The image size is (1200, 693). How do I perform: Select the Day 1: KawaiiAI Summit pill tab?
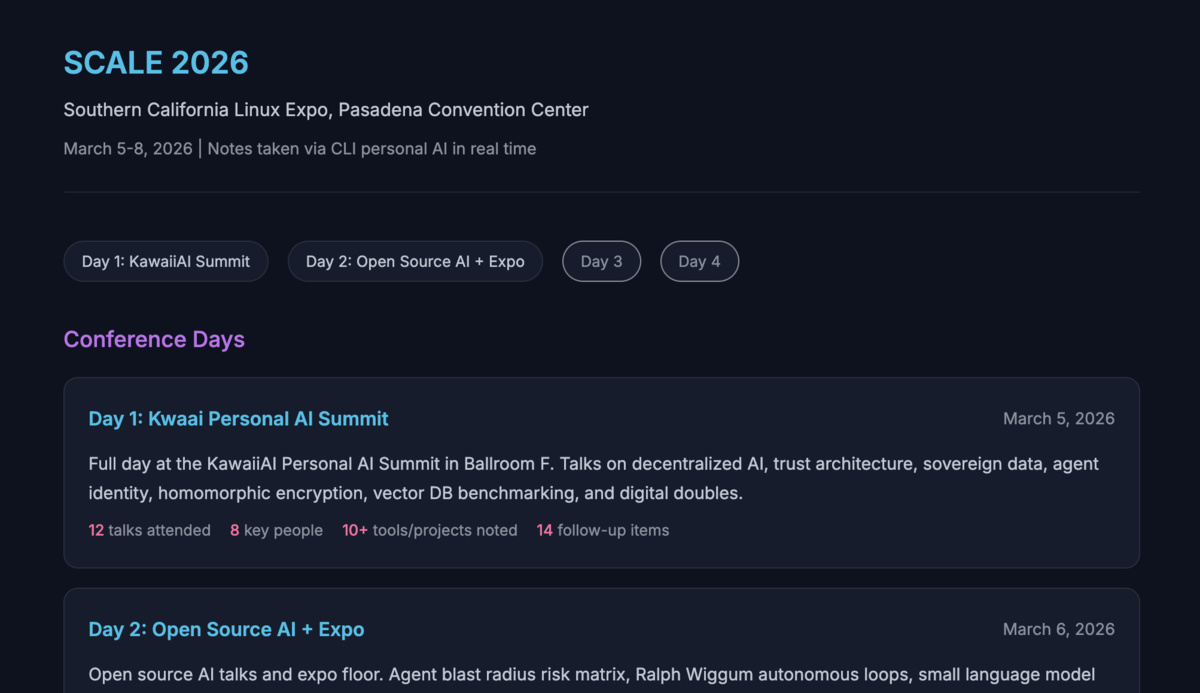tap(166, 261)
